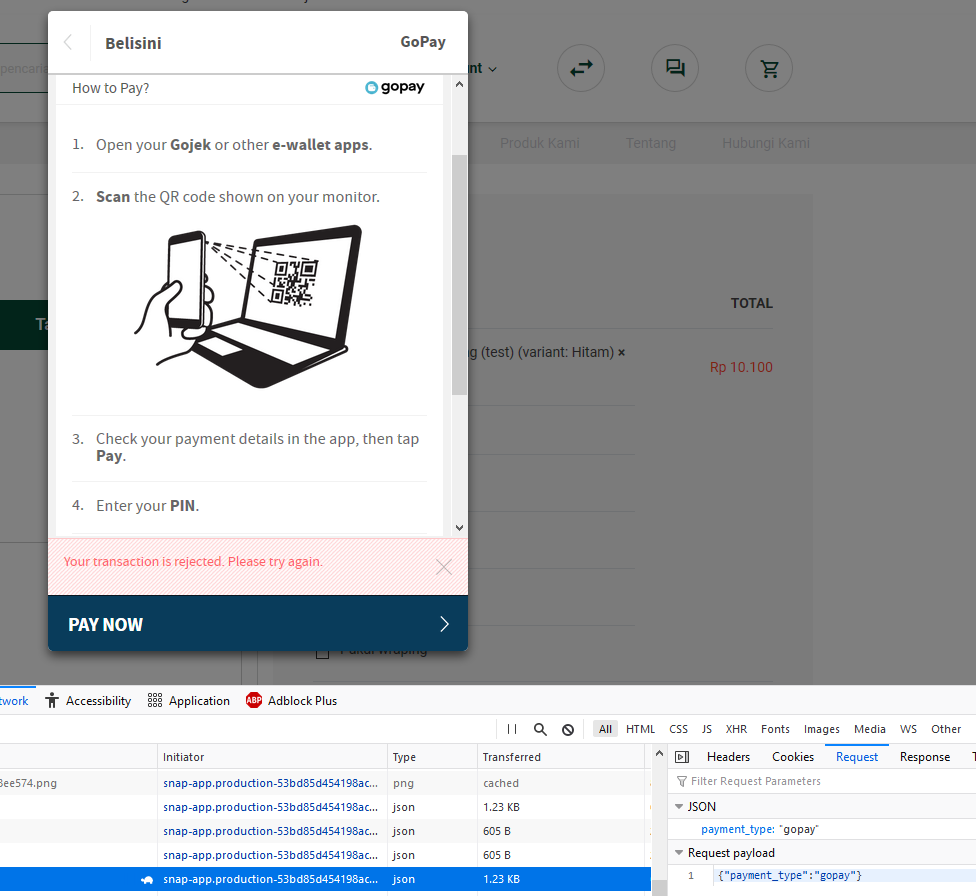Image resolution: width=976 pixels, height=896 pixels.
Task: Click the payment popup's scrollbar thumb
Action: 459,275
